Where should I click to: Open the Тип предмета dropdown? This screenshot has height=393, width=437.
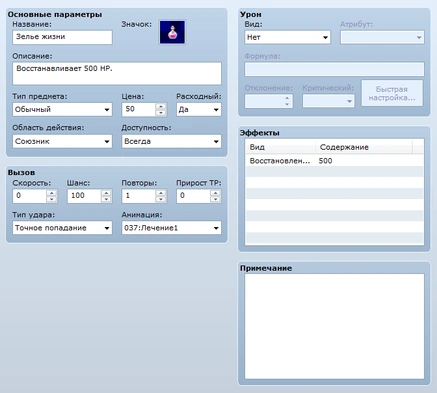click(62, 109)
